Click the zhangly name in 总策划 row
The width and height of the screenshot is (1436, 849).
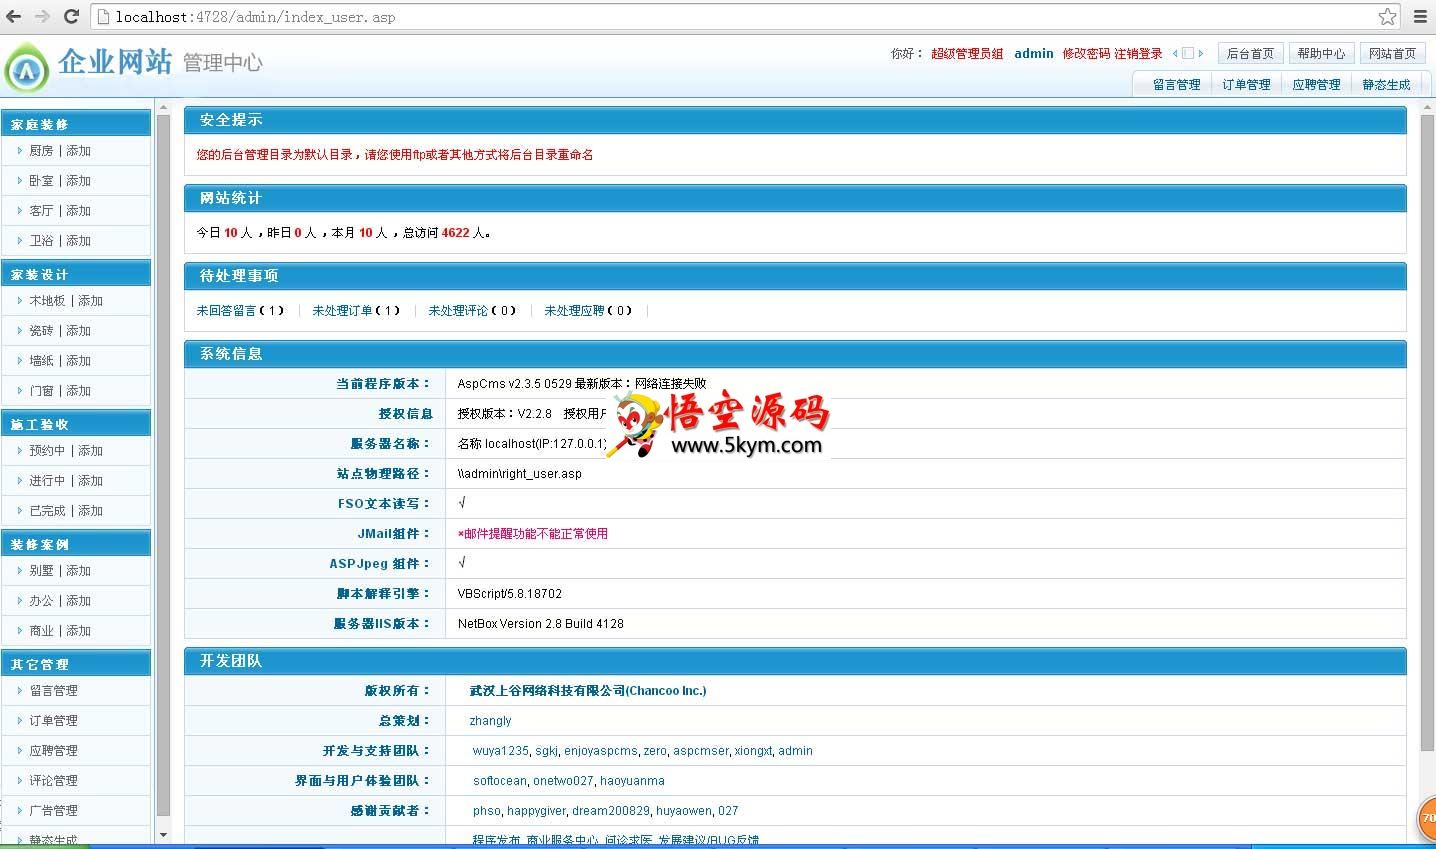[490, 721]
